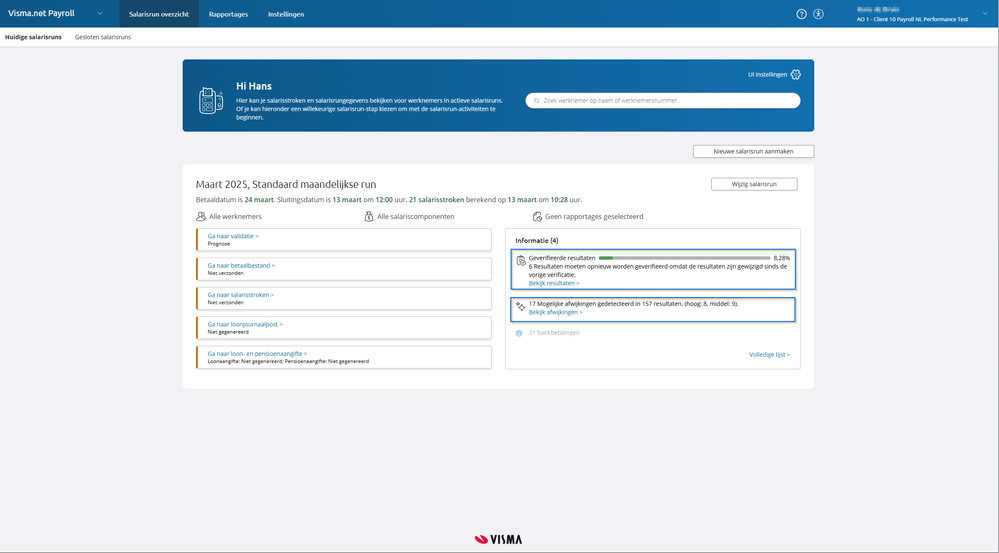Click the 21 bankbetalingen text

pos(554,333)
